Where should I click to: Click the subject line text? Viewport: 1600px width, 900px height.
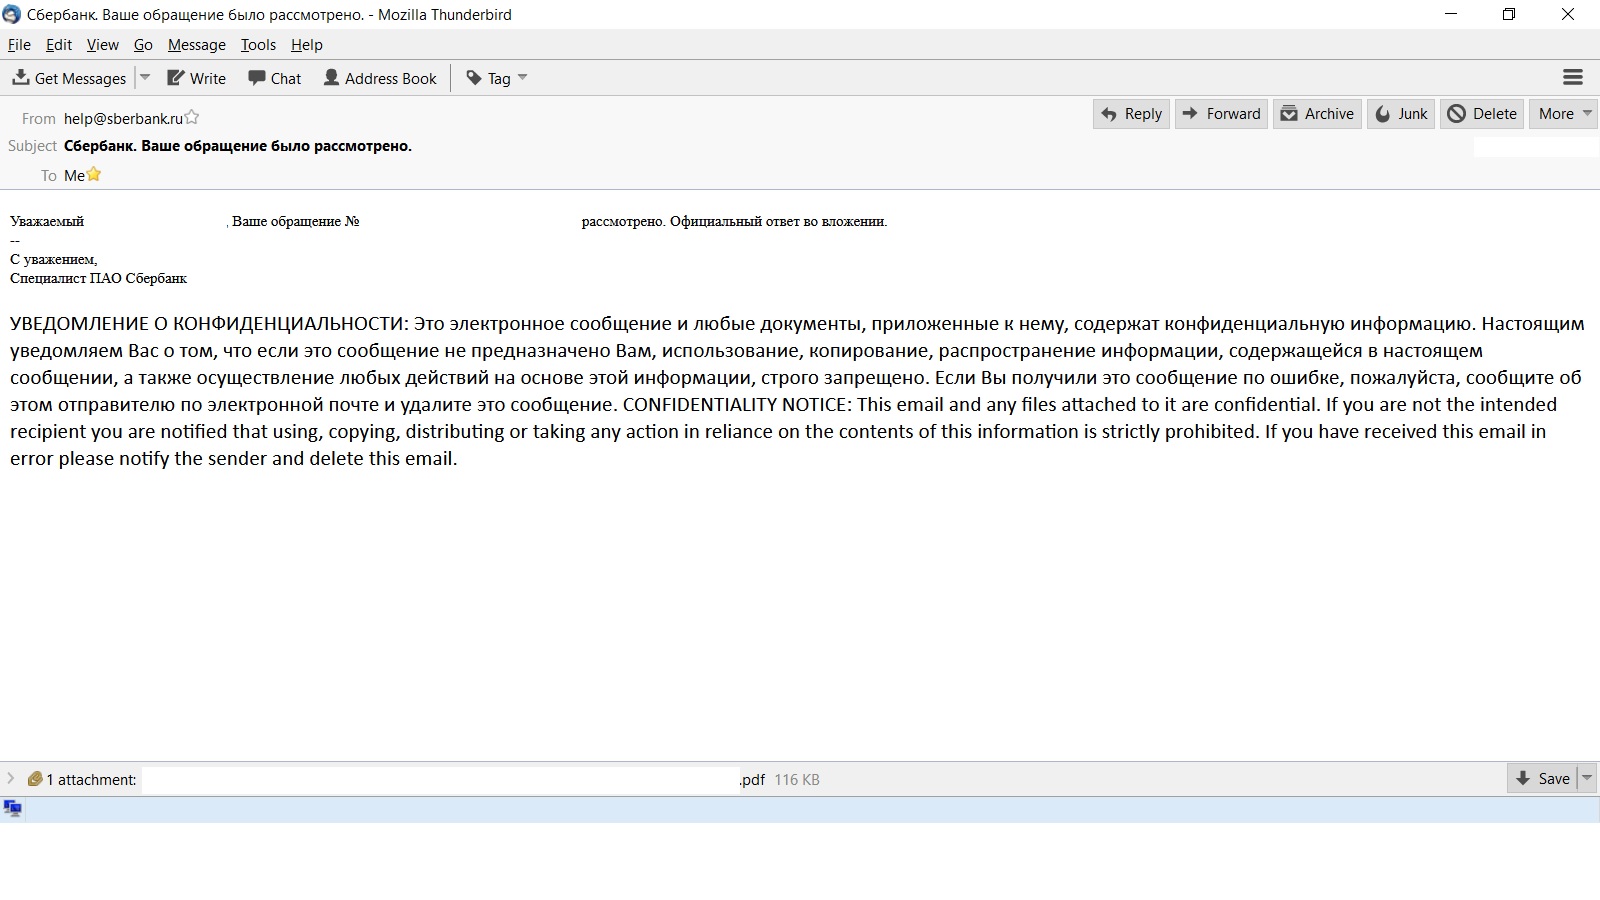tap(238, 146)
